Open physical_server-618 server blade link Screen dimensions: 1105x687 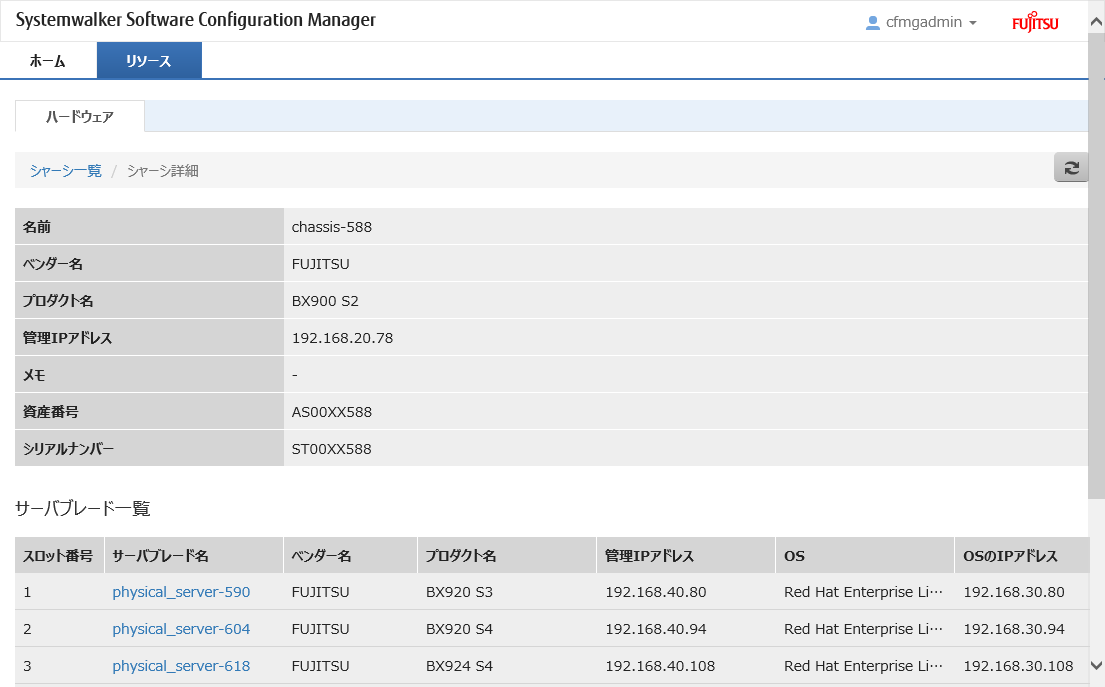[x=181, y=666]
